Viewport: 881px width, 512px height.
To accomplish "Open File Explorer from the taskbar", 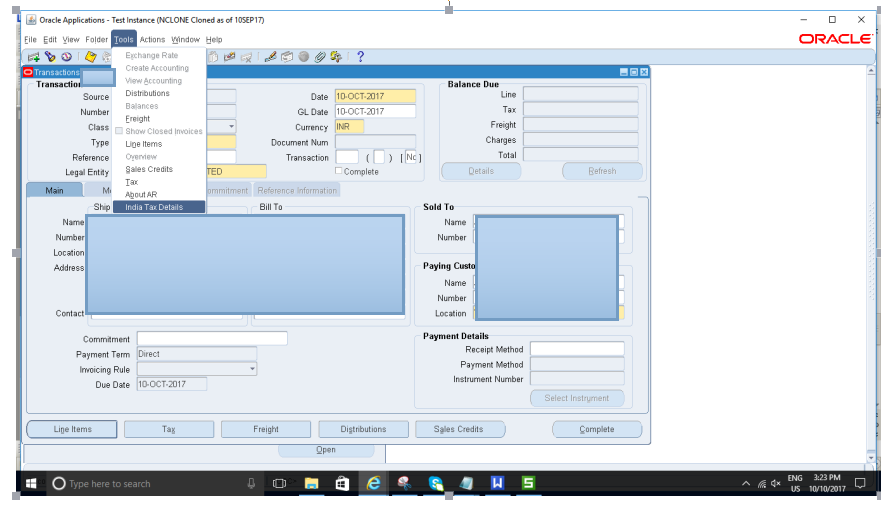I will [x=311, y=483].
